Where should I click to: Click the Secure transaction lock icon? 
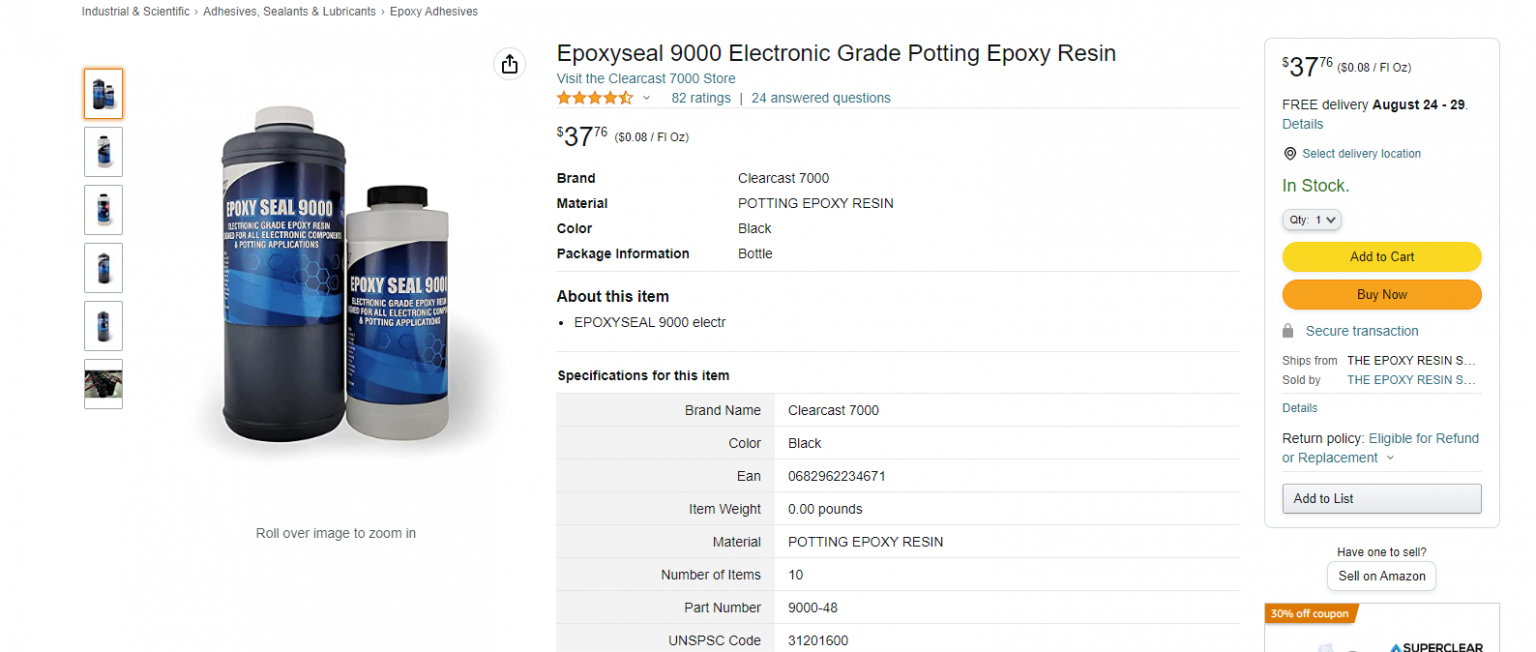click(1290, 331)
